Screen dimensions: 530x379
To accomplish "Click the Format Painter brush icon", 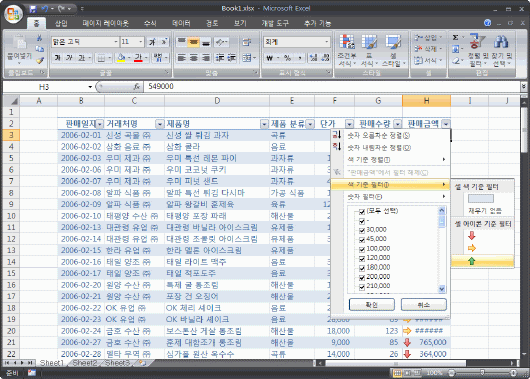I will coord(40,61).
